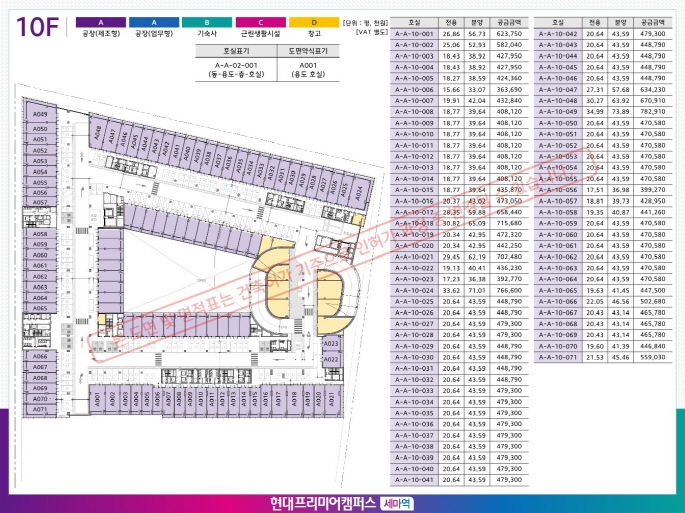
Task: Select unit A049 on the floor plan
Action: [x=40, y=116]
